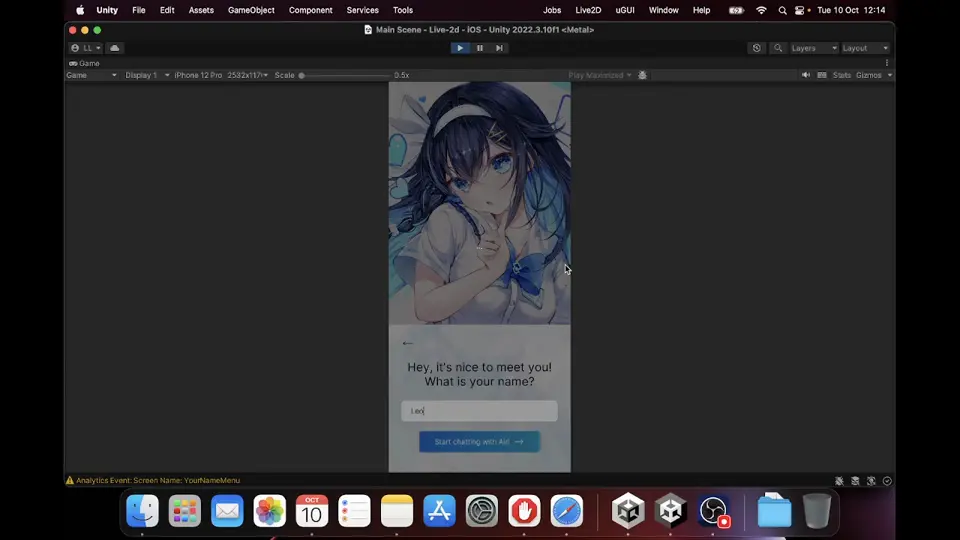
Task: Open the Live2D menu
Action: (x=588, y=10)
